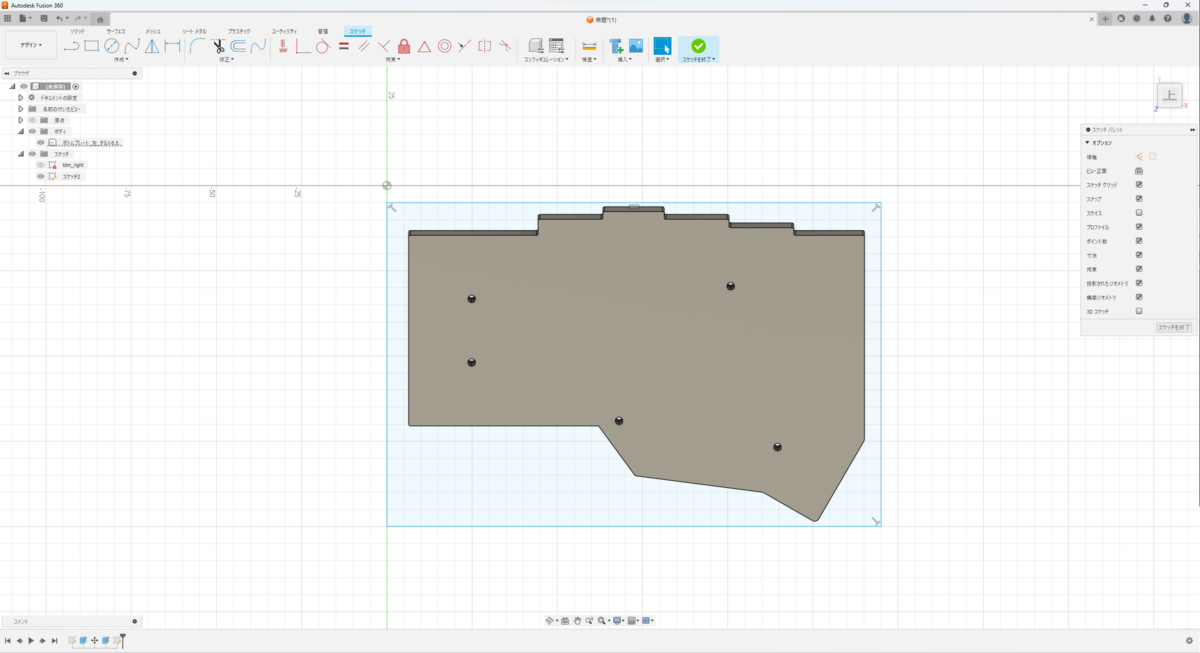Pick the Fillet tool in the toolbar

coord(197,46)
